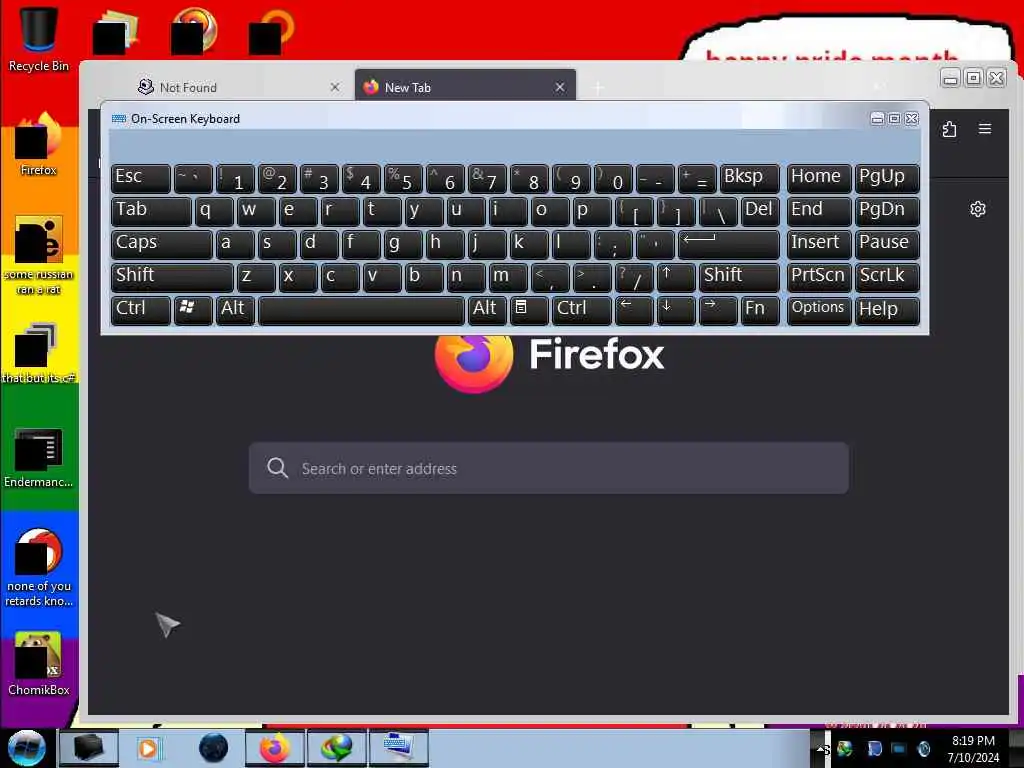
Task: Click the Tab key on keyboard
Action: 151,211
